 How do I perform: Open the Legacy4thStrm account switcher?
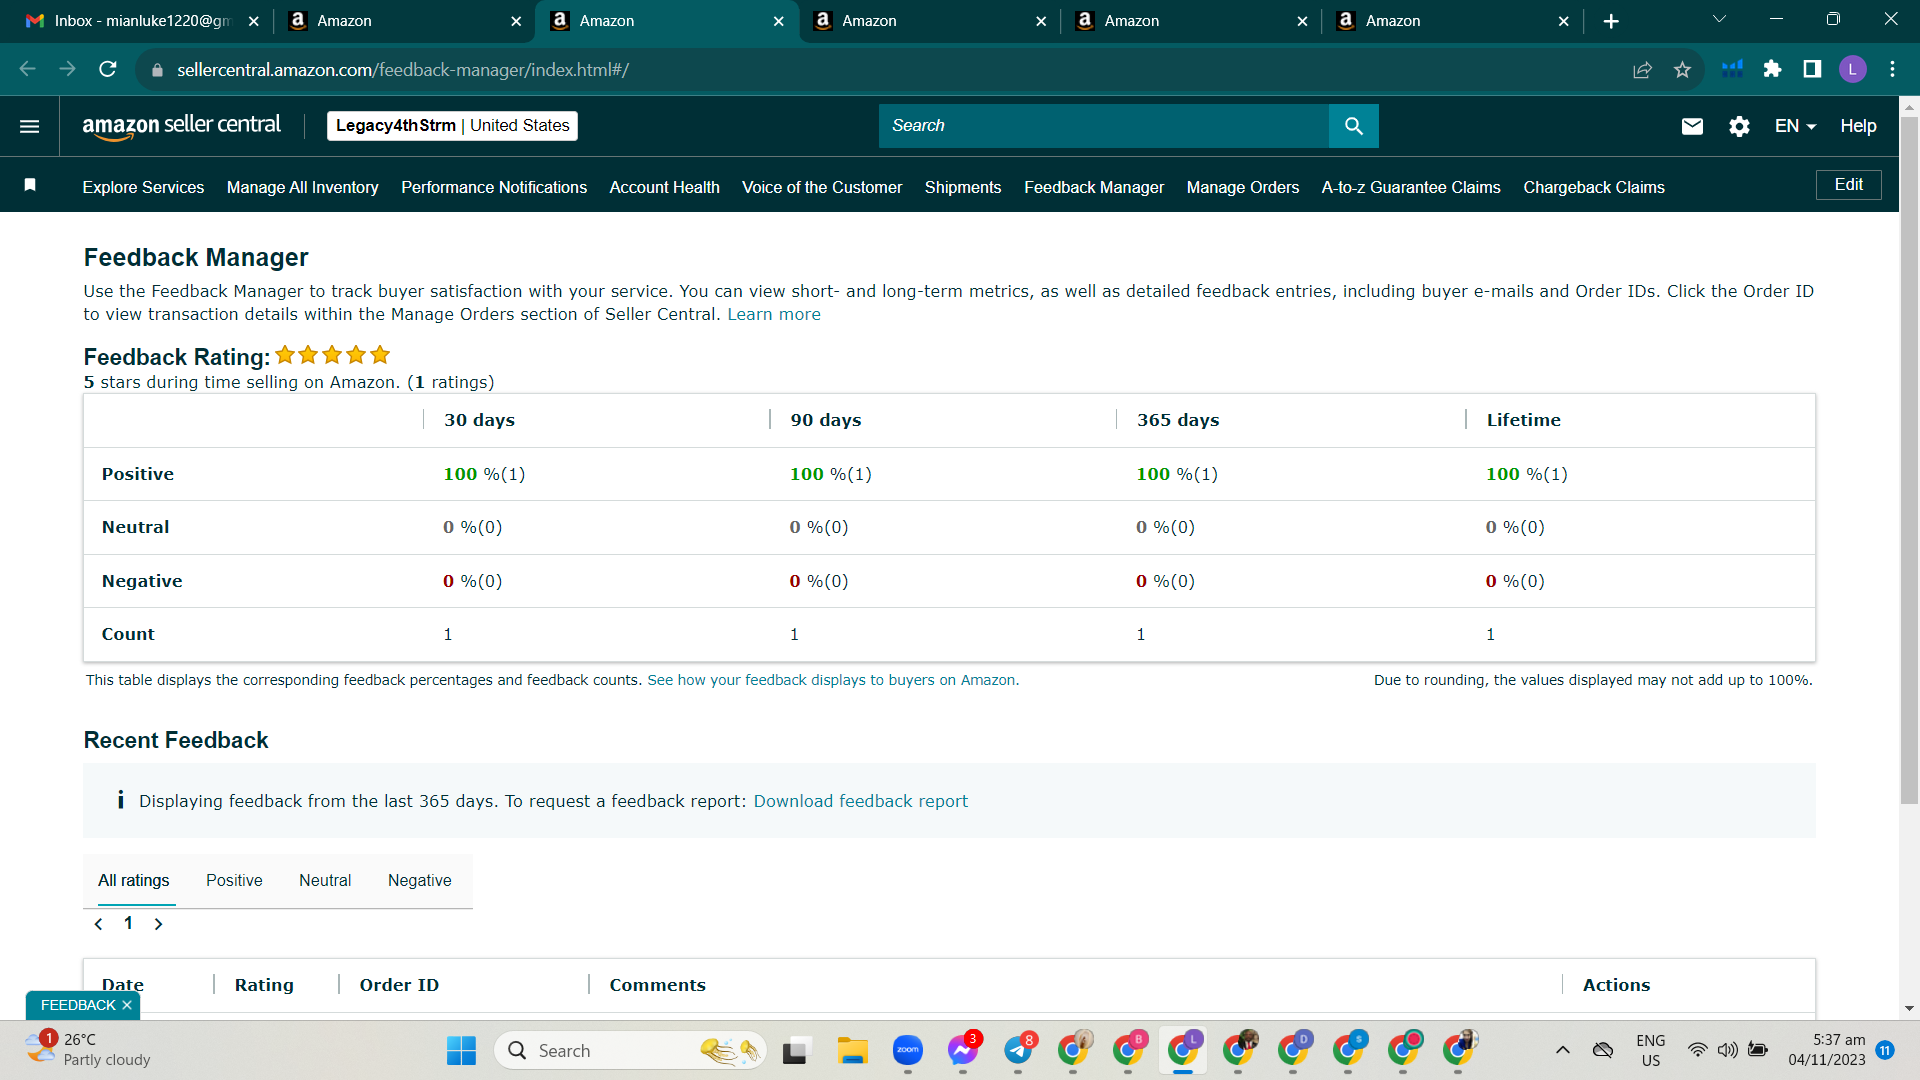click(x=452, y=126)
